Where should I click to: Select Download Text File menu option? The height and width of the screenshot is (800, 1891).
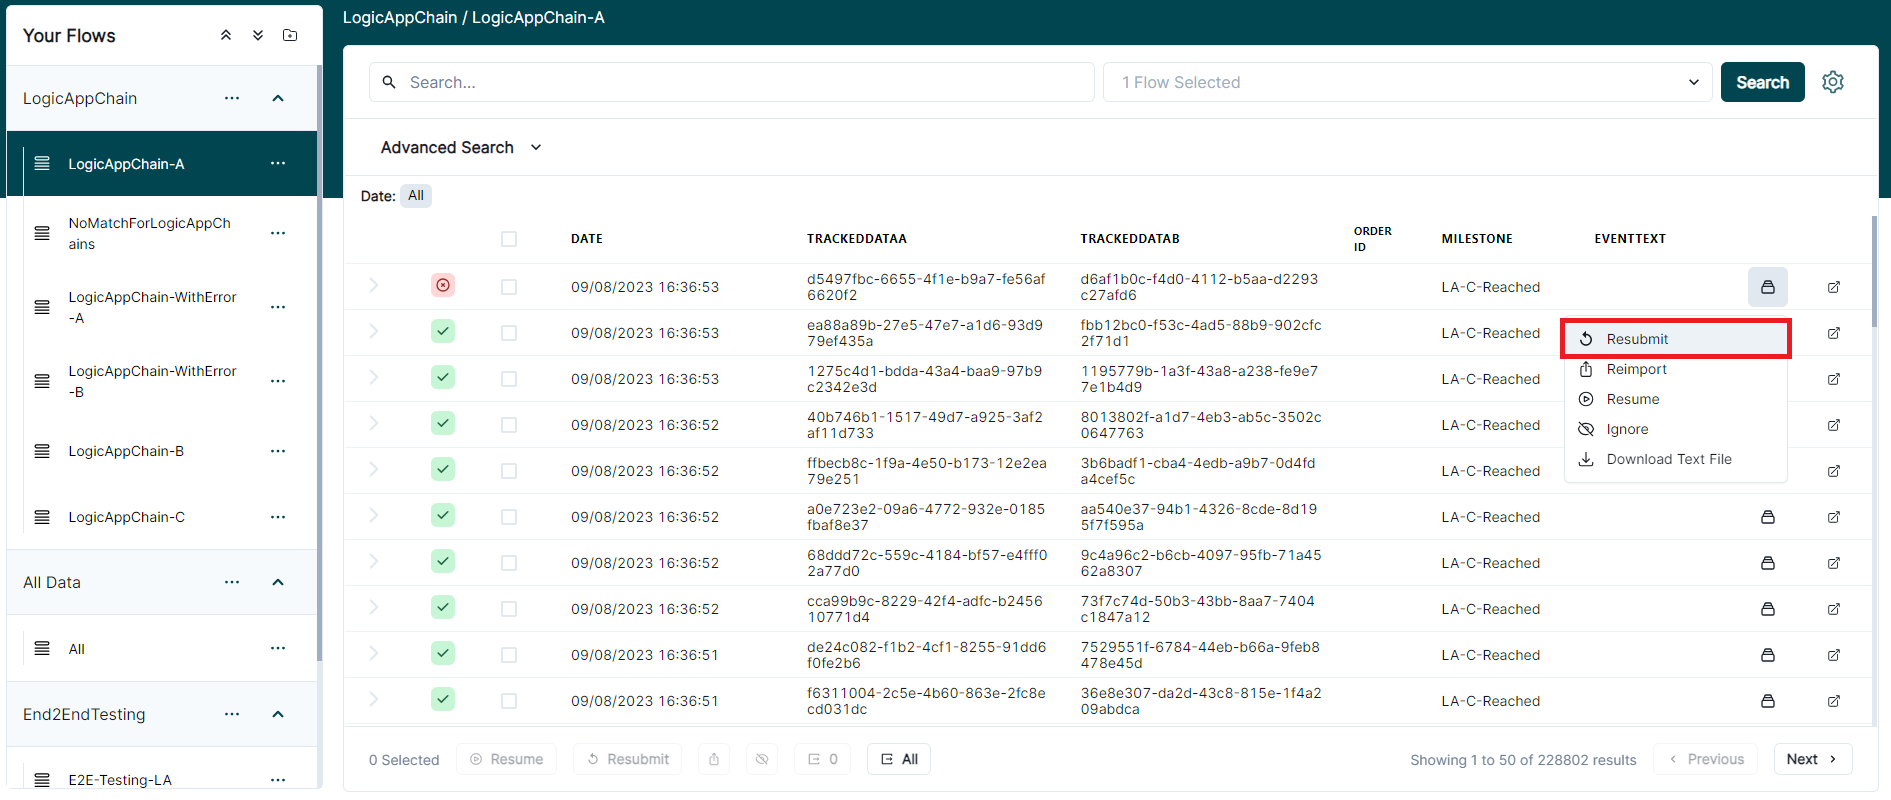pyautogui.click(x=1668, y=459)
